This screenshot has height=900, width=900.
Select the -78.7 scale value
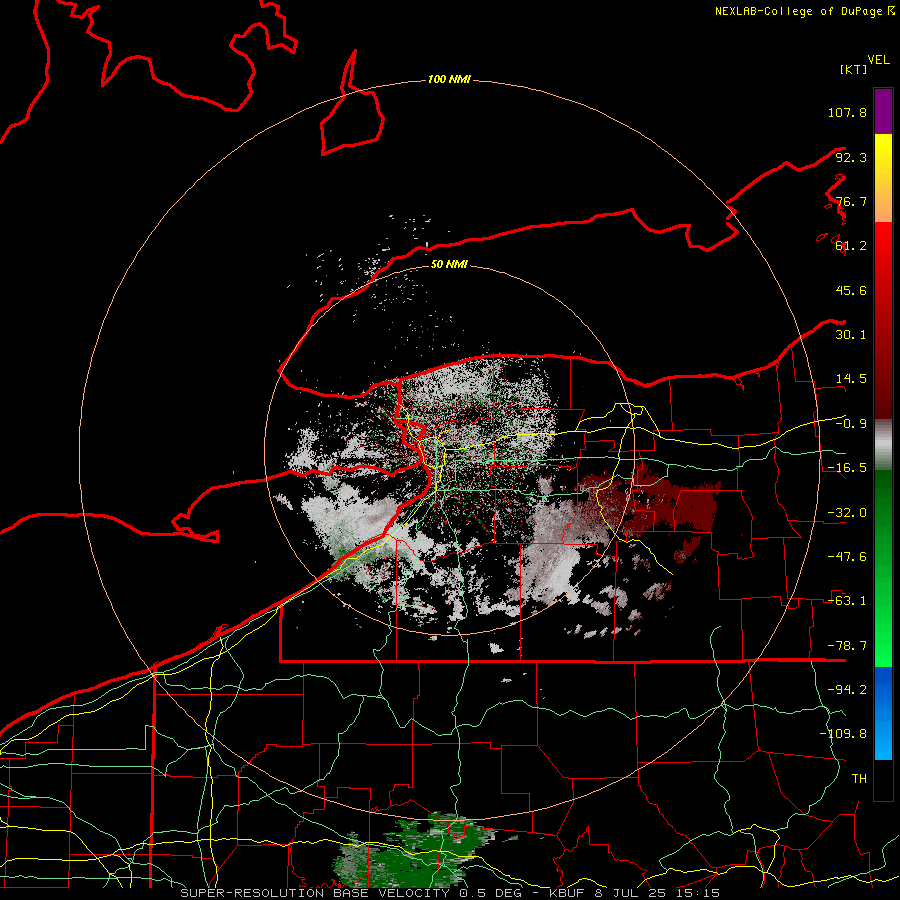(847, 645)
